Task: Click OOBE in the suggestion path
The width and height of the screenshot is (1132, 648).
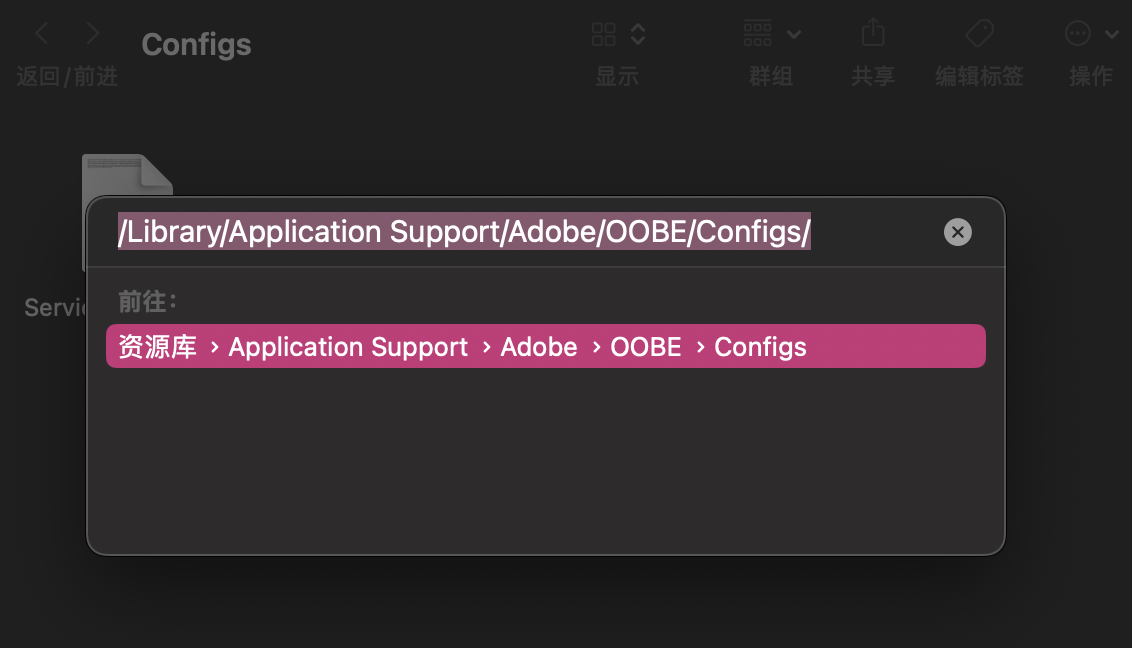Action: 645,346
